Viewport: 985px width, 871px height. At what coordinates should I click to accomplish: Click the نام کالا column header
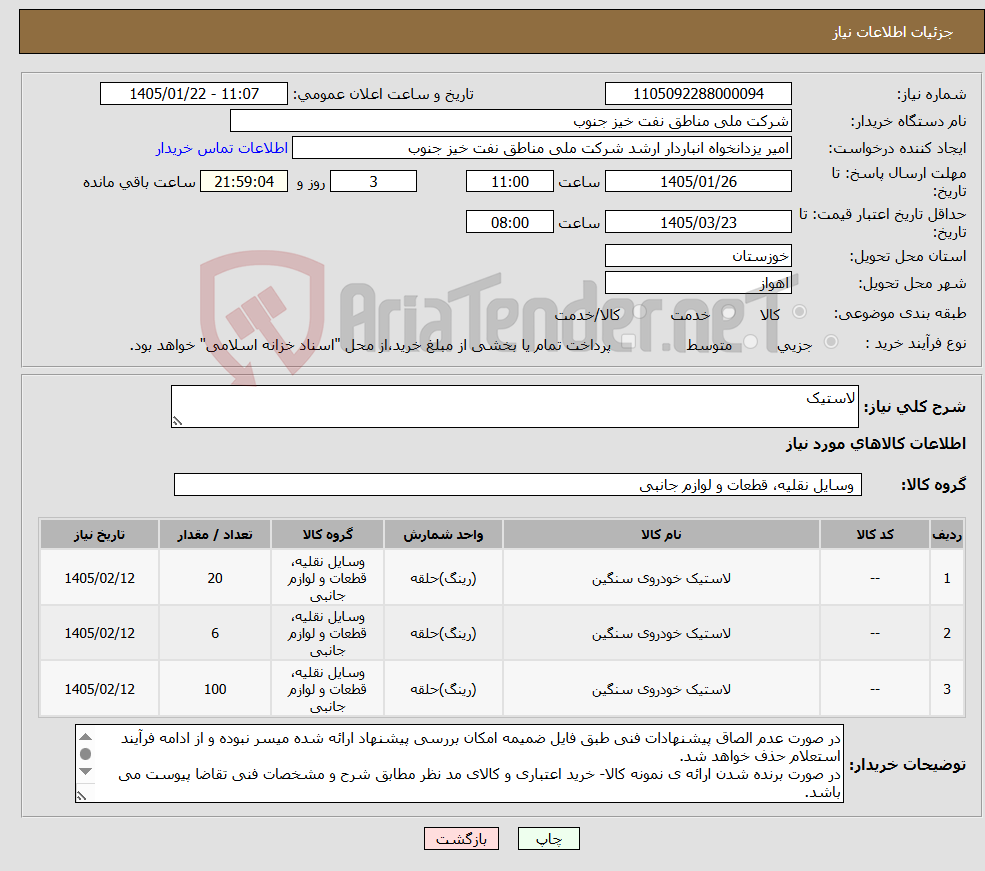pyautogui.click(x=661, y=534)
